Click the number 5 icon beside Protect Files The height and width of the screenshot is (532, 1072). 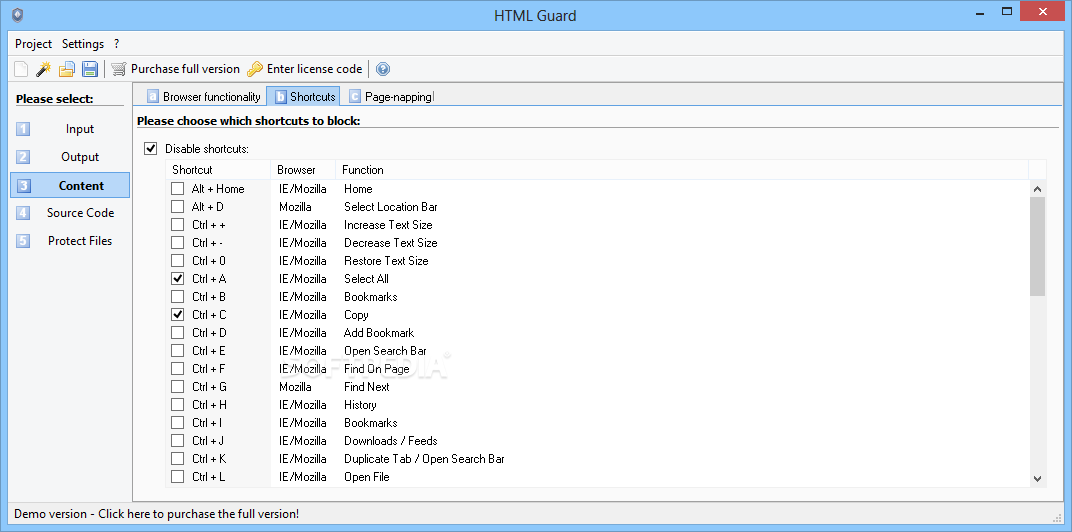click(23, 241)
